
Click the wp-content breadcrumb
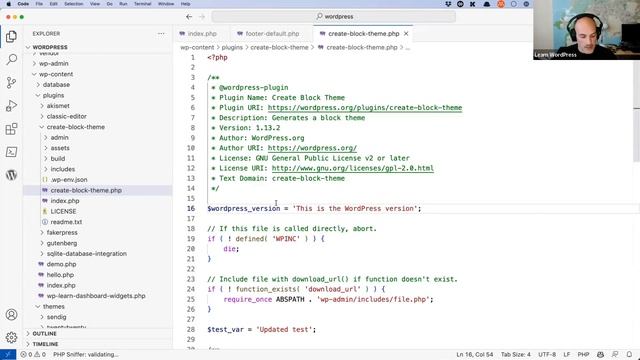[x=197, y=47]
